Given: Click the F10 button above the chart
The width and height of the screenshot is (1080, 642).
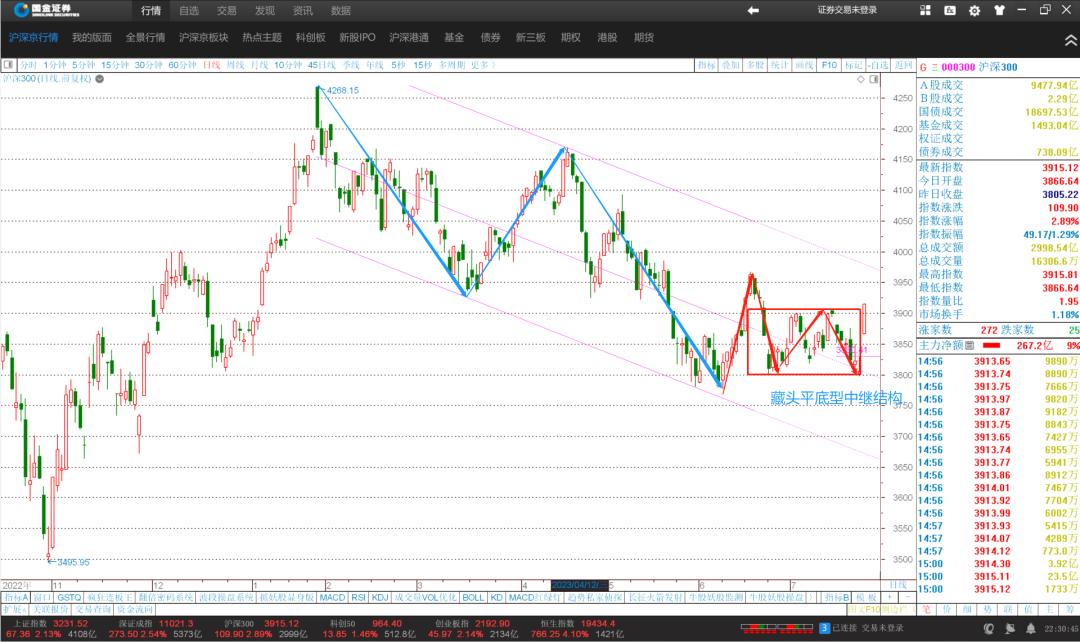Looking at the screenshot, I should pyautogui.click(x=828, y=65).
